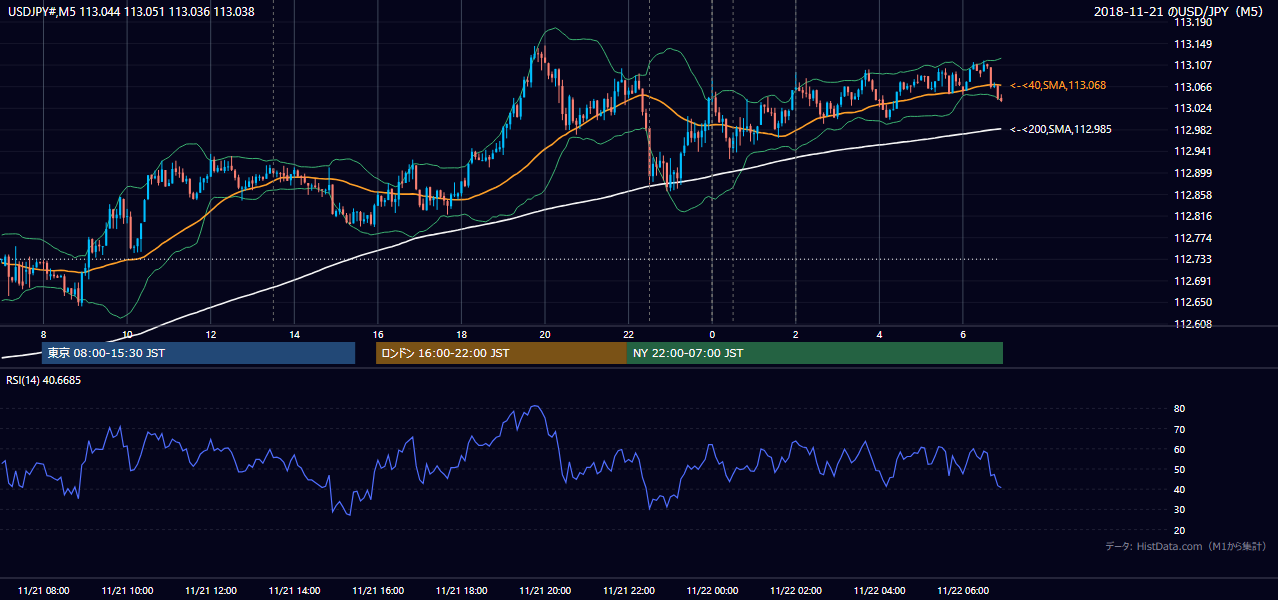This screenshot has width=1278, height=600.
Task: Click price axis value 112.899
Action: [1192, 173]
